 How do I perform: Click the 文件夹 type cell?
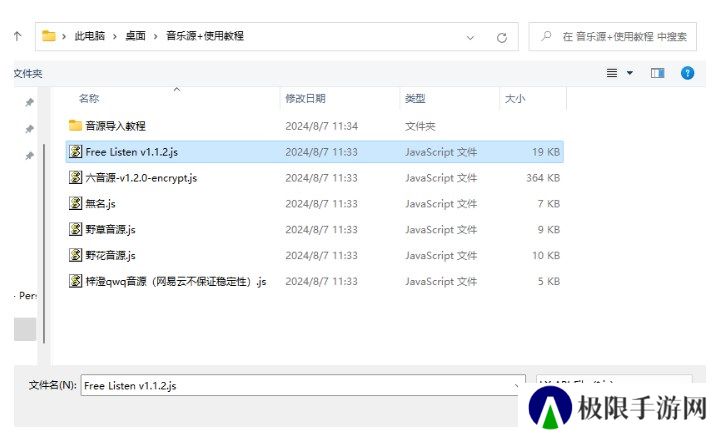[x=420, y=126]
